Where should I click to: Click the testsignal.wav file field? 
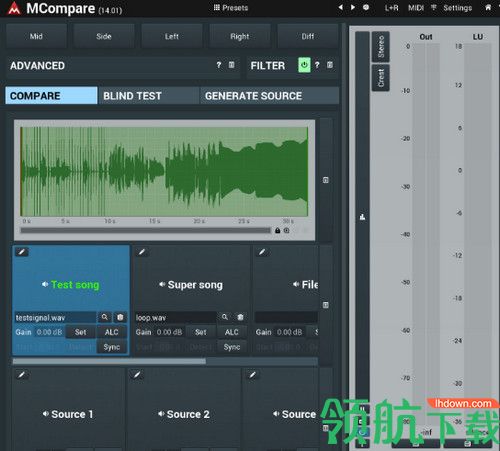click(x=55, y=317)
